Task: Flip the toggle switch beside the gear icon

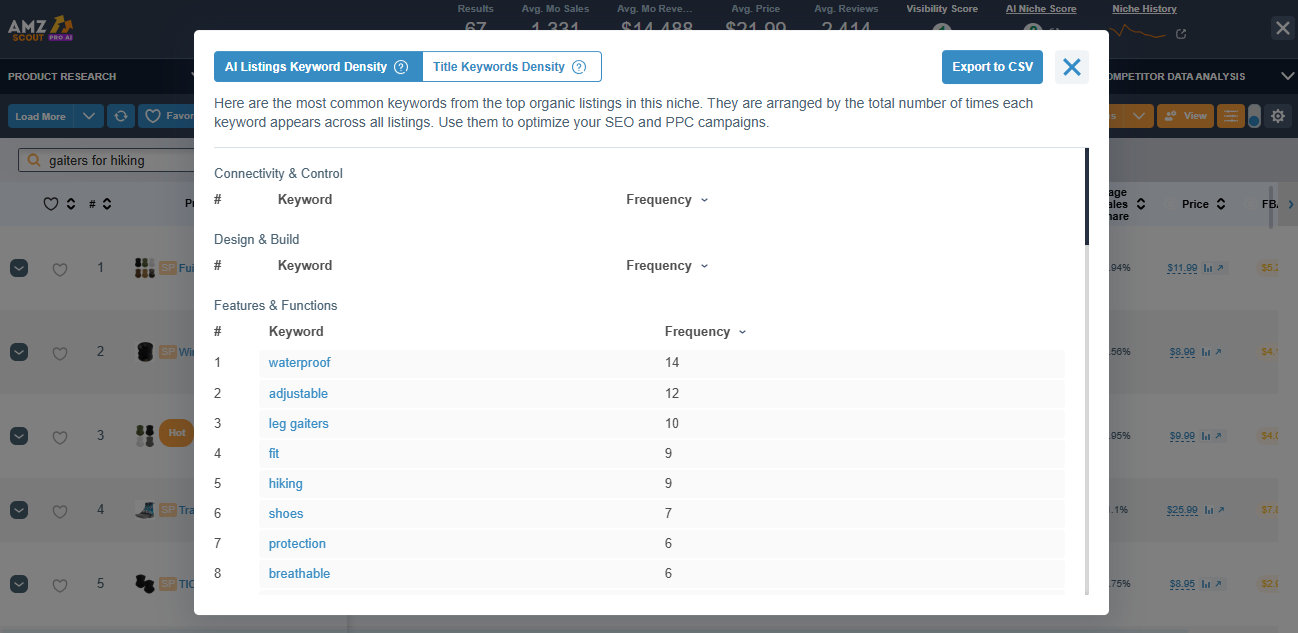Action: (1255, 116)
